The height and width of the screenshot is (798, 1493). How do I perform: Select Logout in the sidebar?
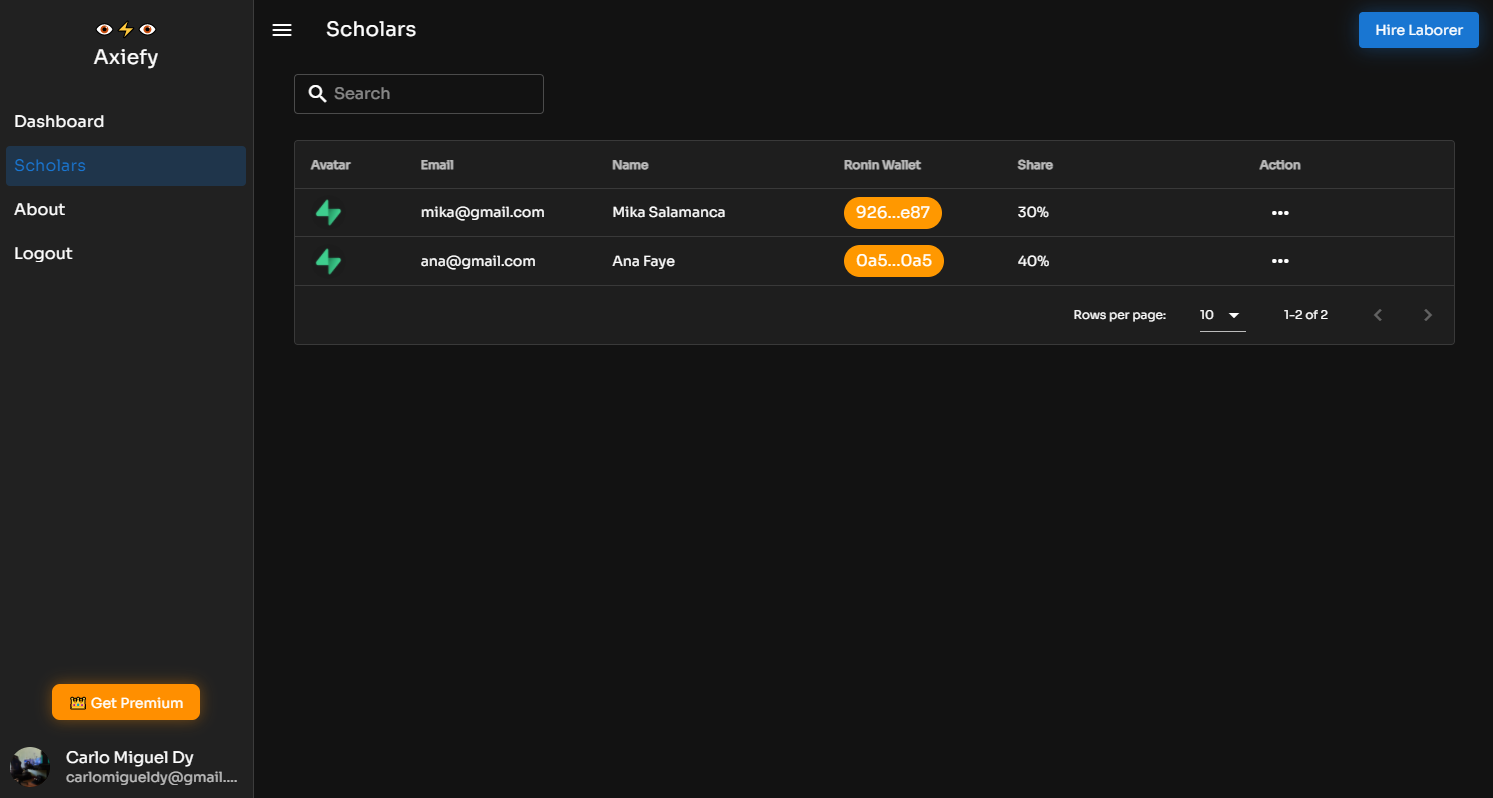pyautogui.click(x=43, y=253)
